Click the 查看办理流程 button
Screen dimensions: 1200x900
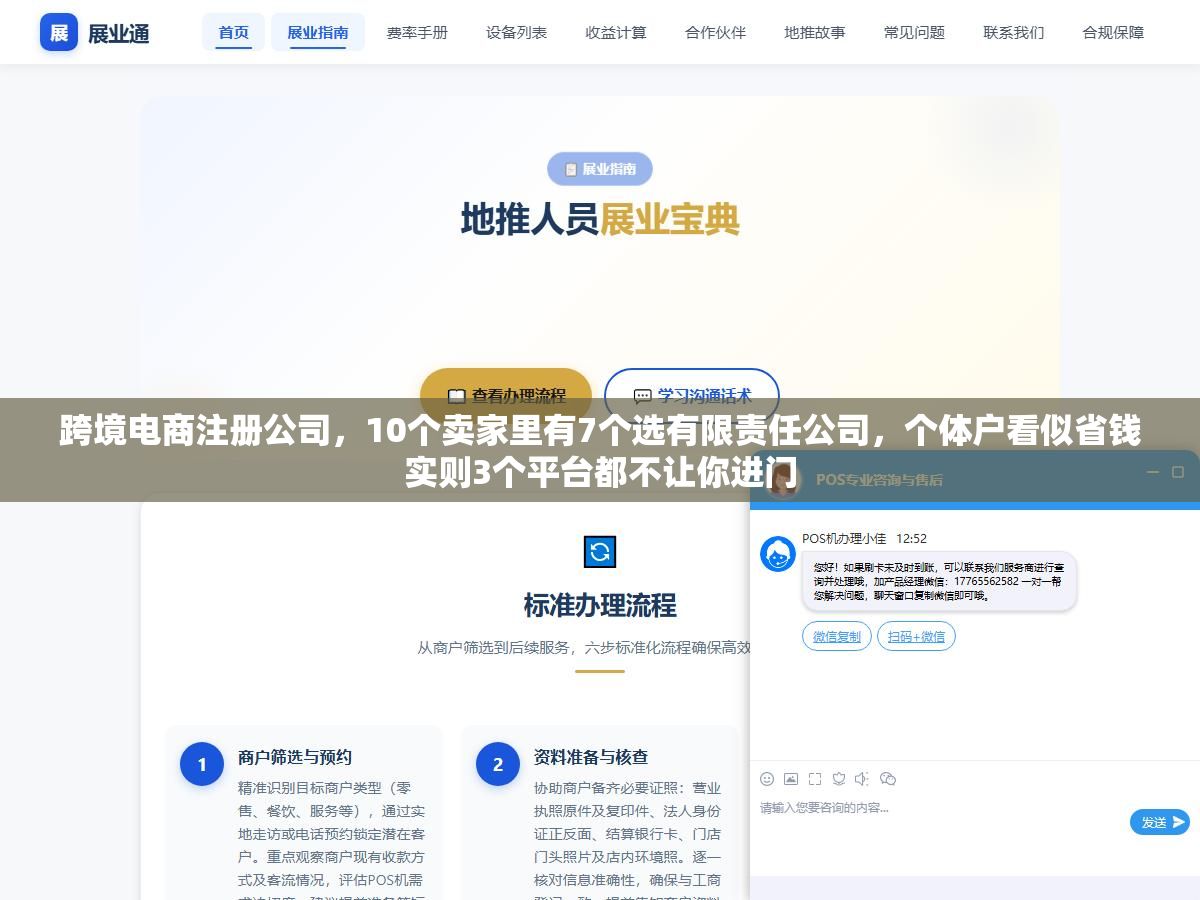(506, 395)
